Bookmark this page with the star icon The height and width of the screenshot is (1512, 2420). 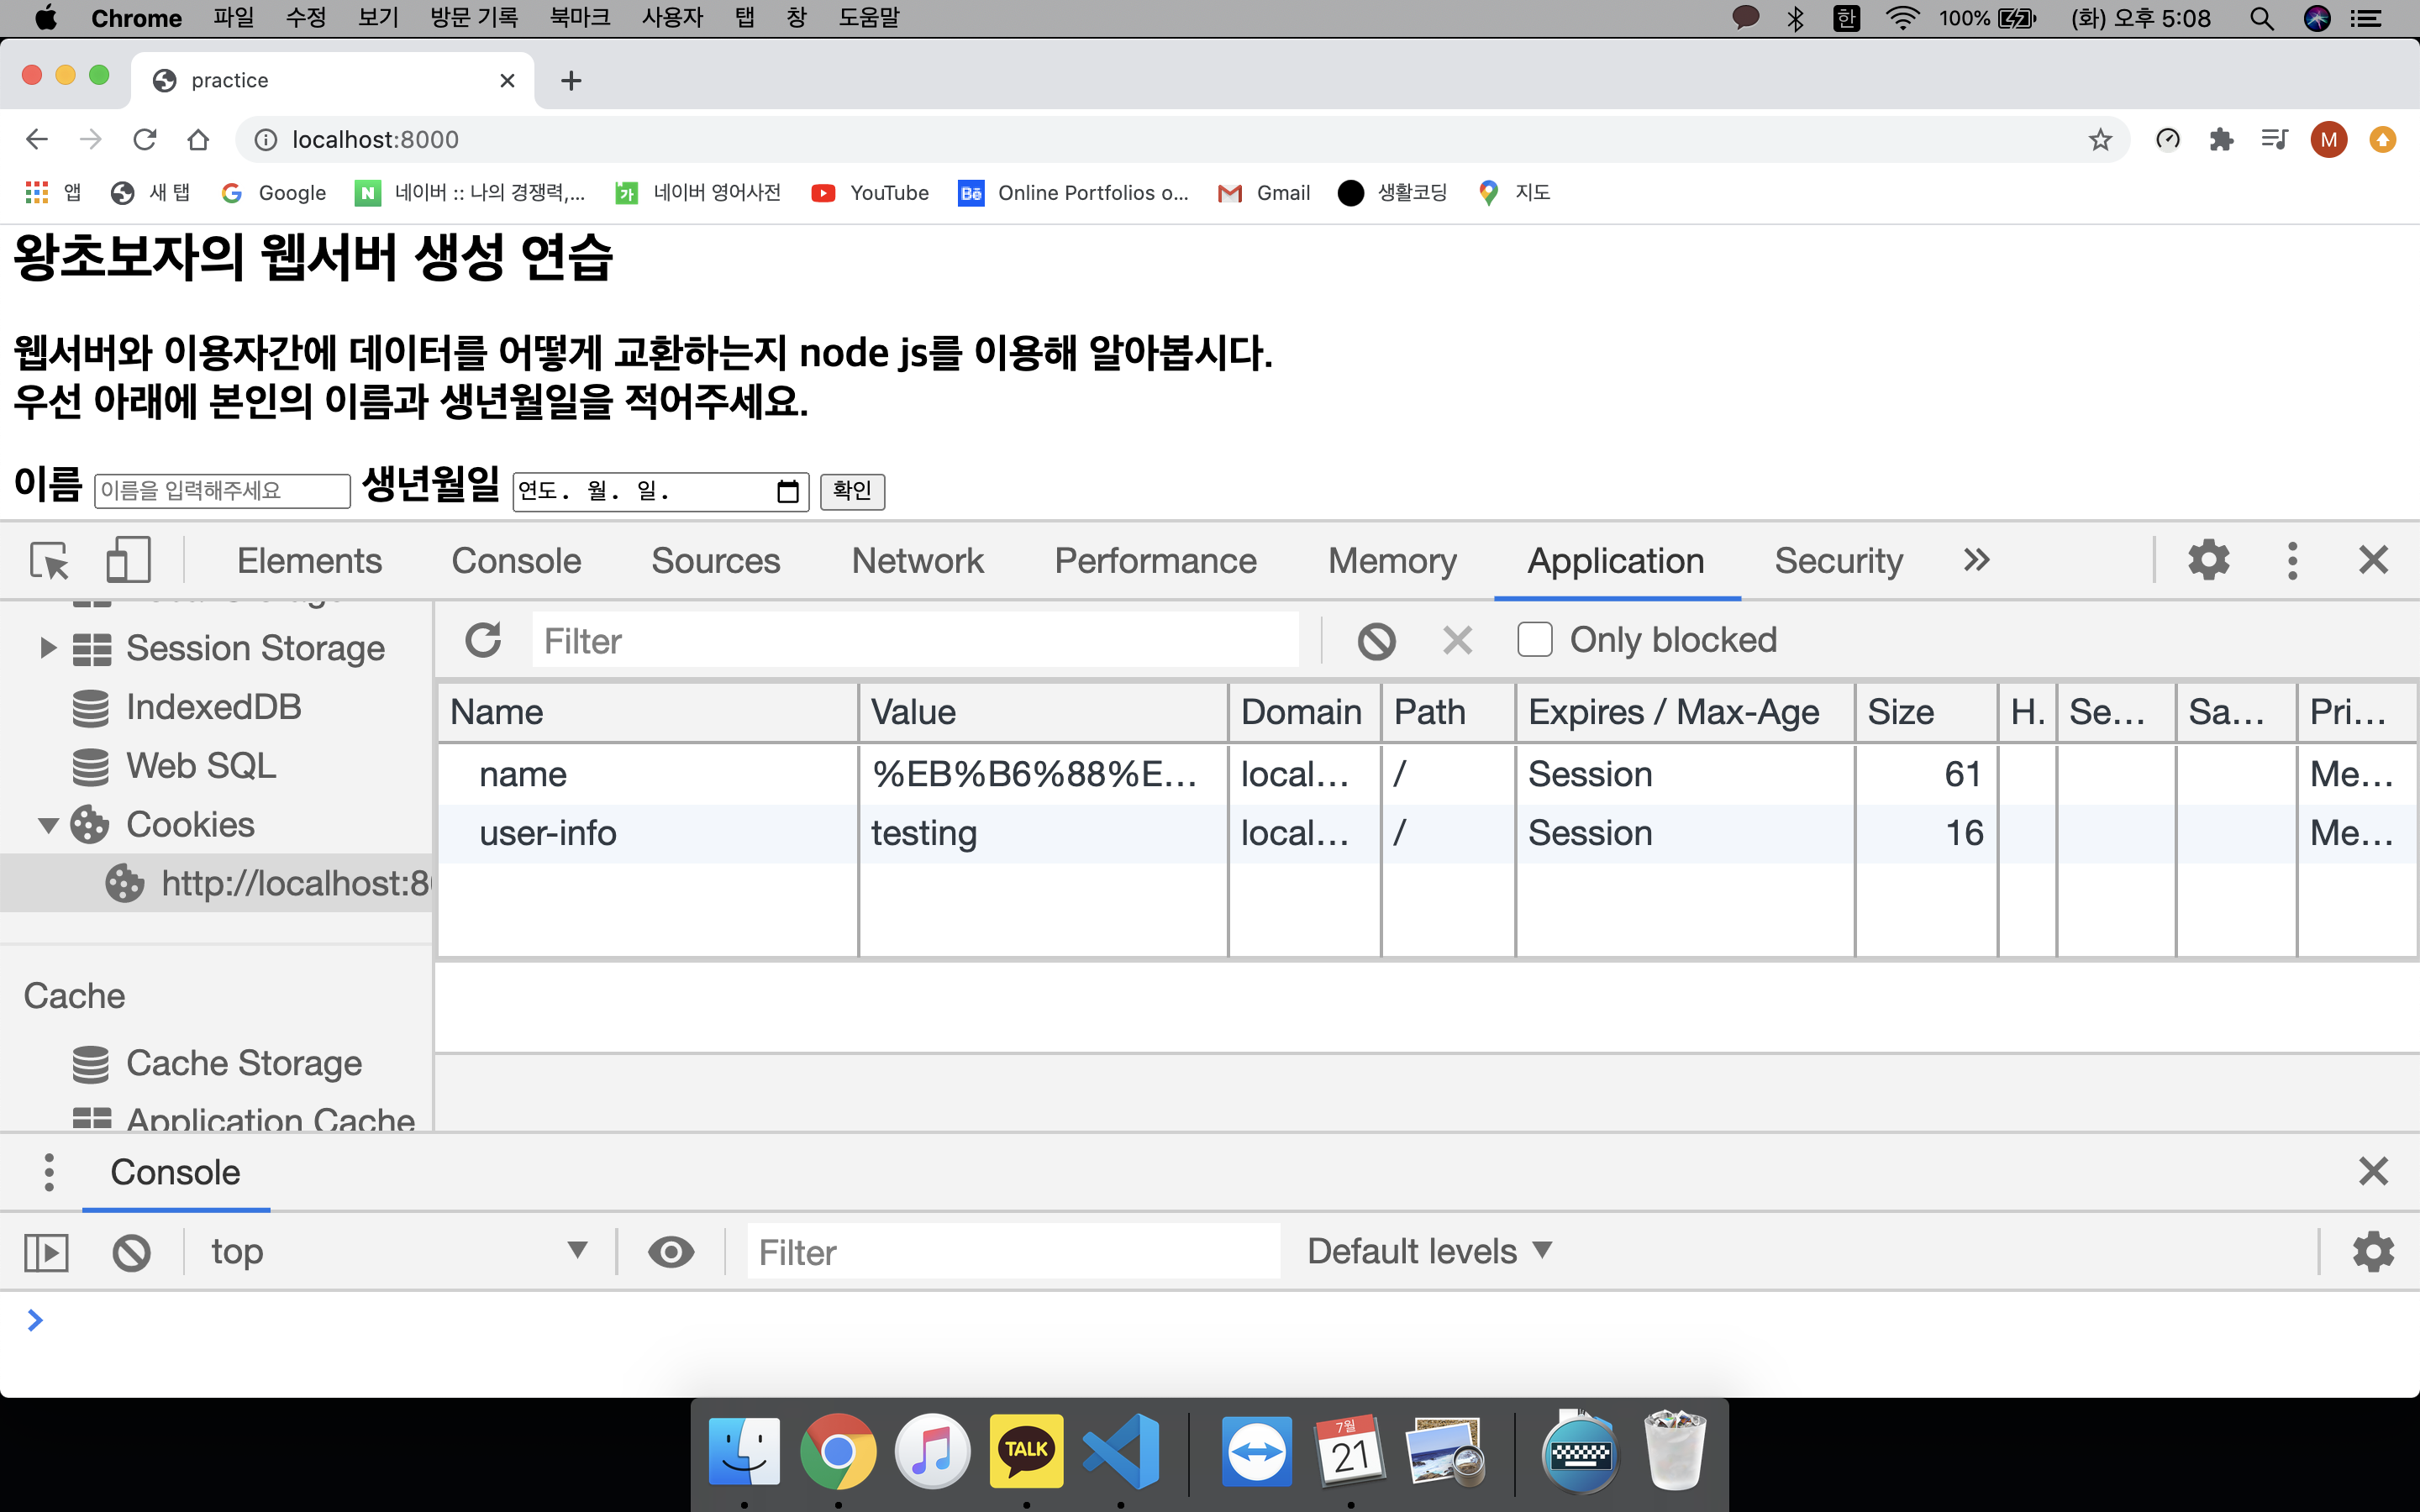click(2100, 140)
